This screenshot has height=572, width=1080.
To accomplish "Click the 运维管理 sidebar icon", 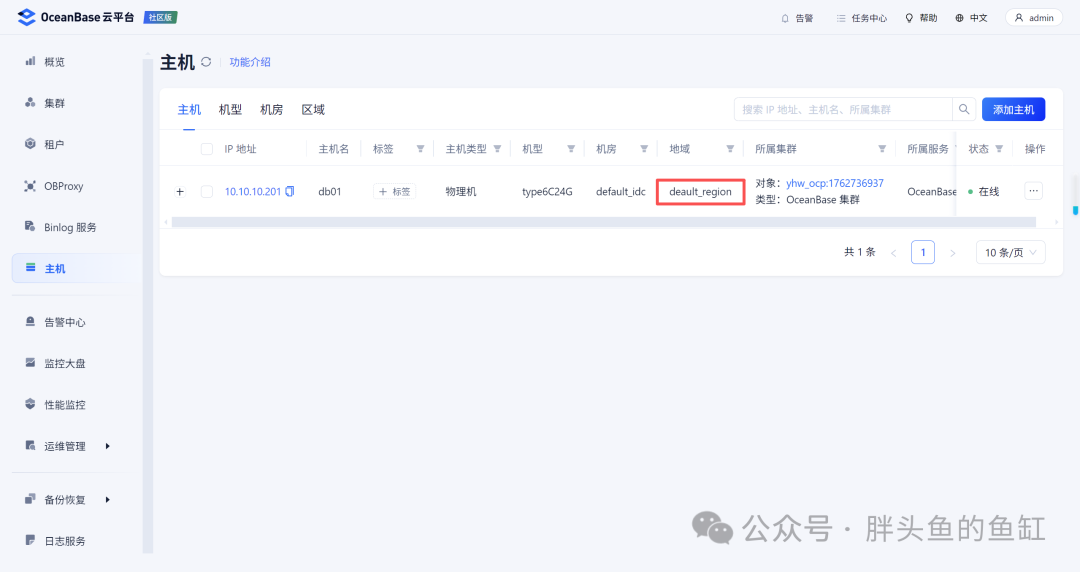I will click(x=30, y=445).
